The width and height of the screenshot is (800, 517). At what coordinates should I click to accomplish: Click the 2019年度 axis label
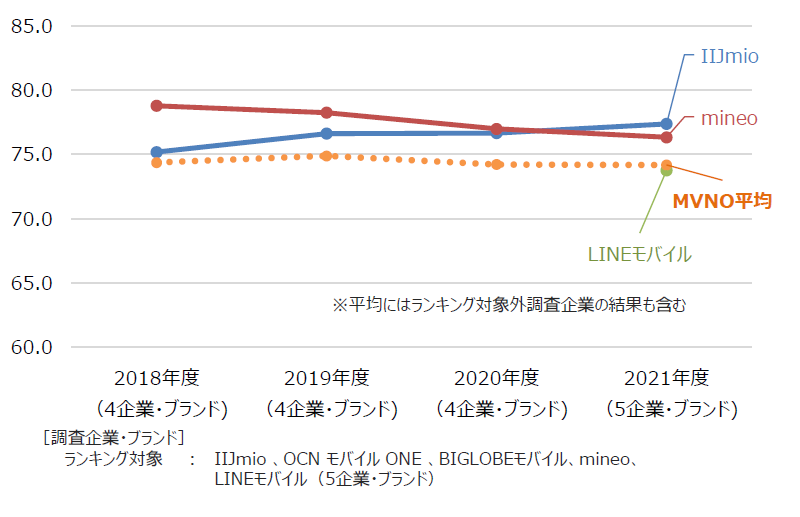tap(327, 378)
